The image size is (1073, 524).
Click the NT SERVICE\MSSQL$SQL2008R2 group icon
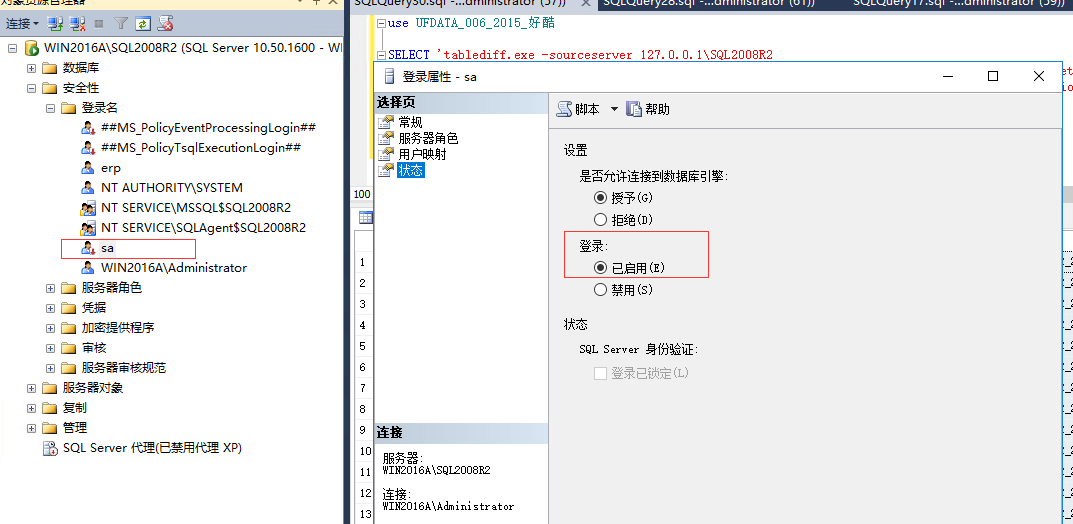(x=88, y=208)
